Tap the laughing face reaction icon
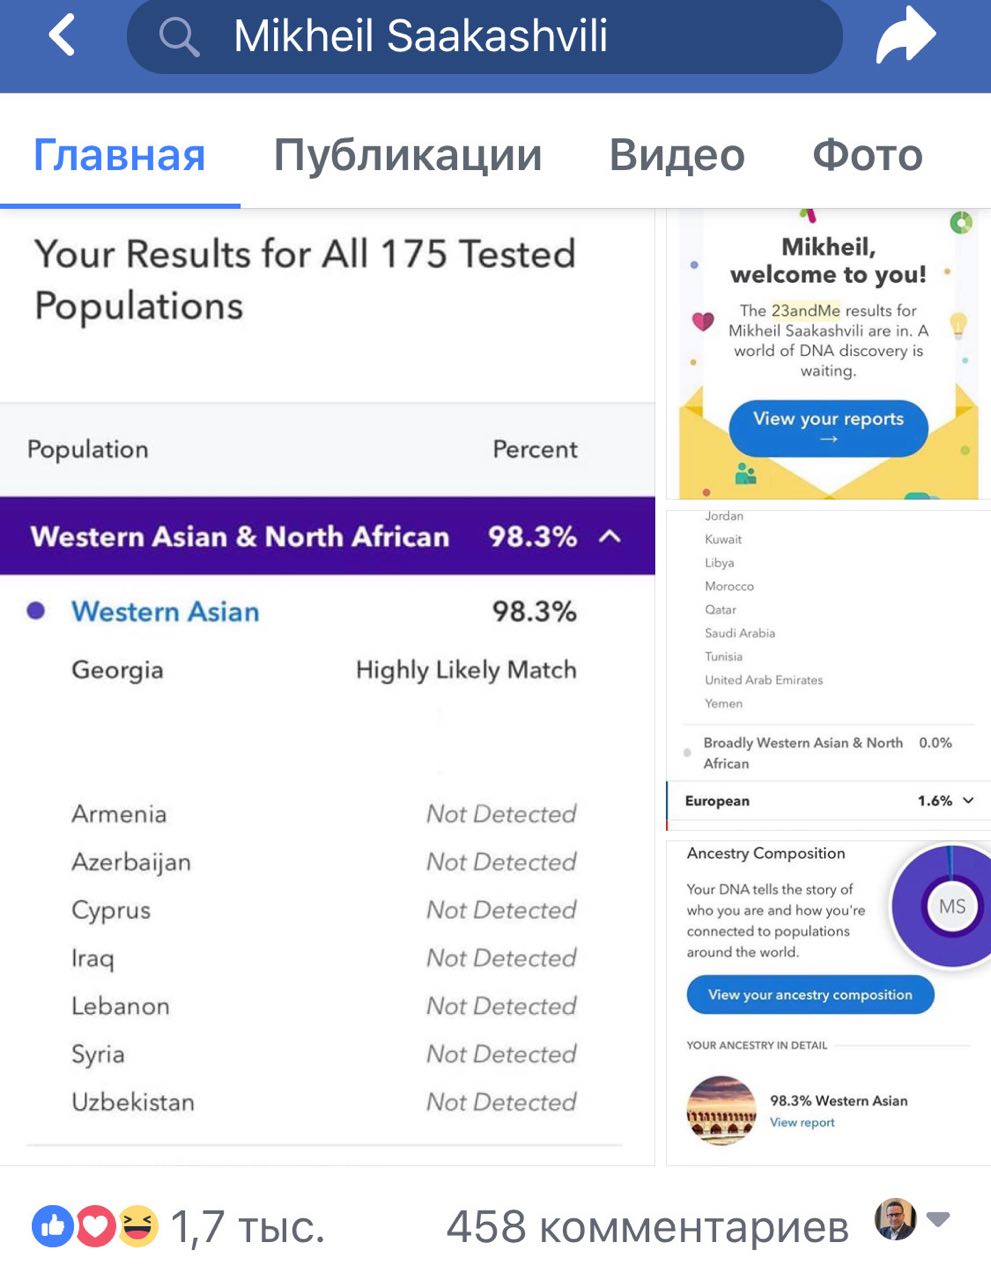The image size is (991, 1280). click(138, 1225)
